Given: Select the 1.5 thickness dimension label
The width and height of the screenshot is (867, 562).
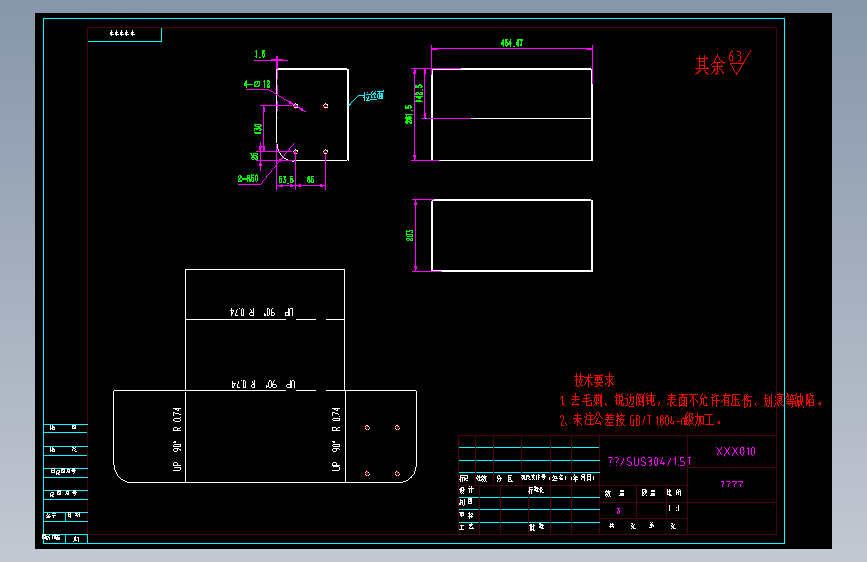Looking at the screenshot, I should click(x=260, y=54).
